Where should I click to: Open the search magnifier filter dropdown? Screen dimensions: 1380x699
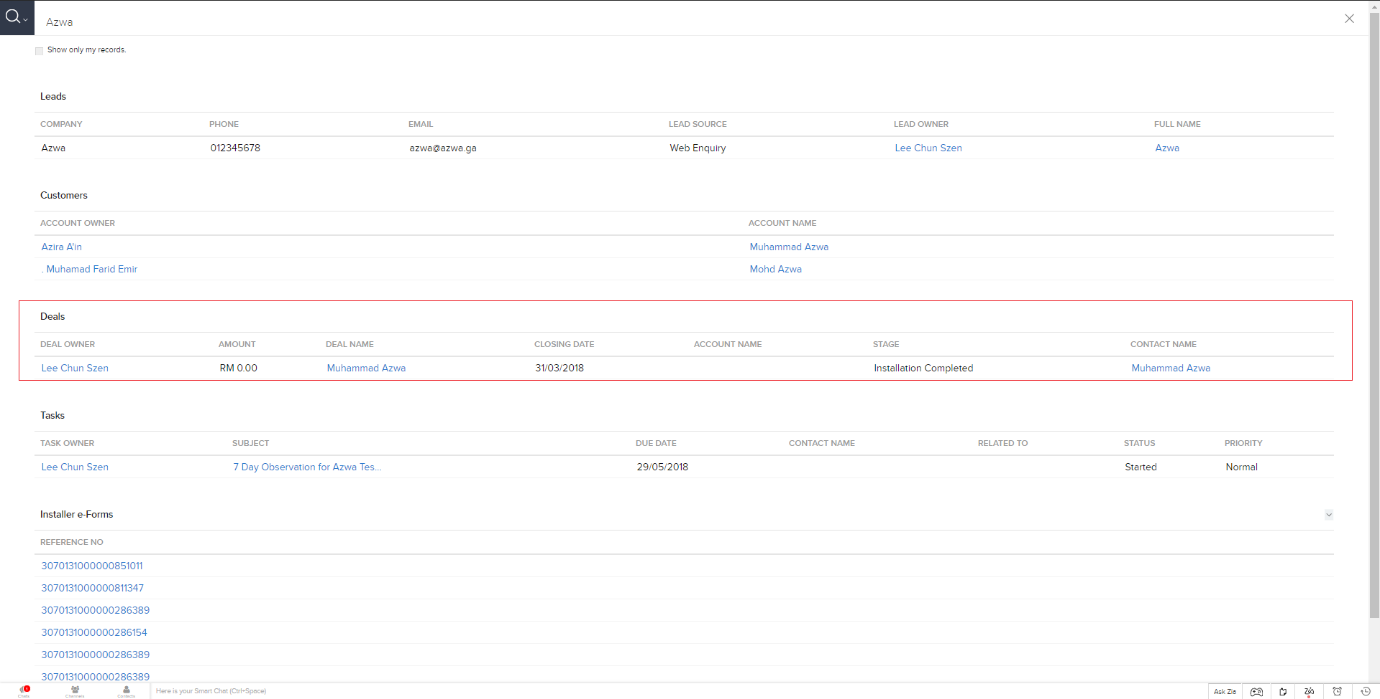click(x=17, y=18)
